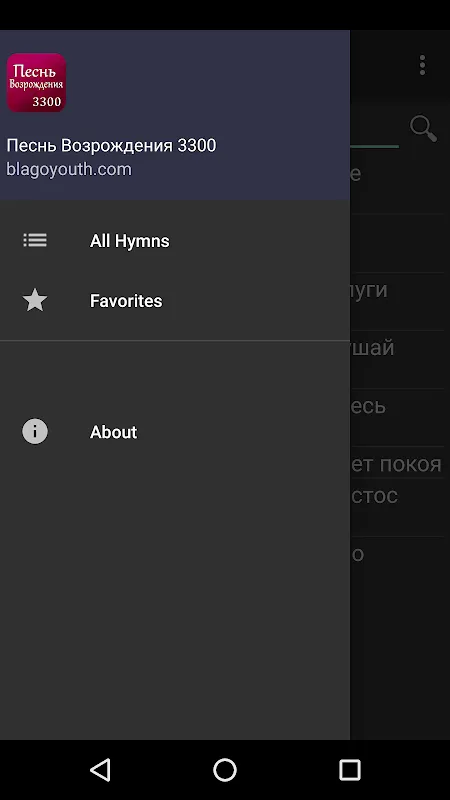Tap the dimmed search input field

coord(374,129)
